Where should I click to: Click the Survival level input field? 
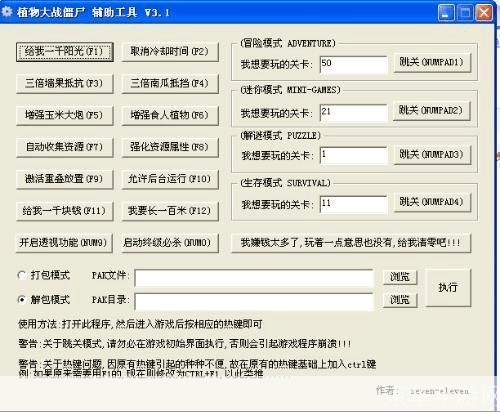pyautogui.click(x=354, y=204)
